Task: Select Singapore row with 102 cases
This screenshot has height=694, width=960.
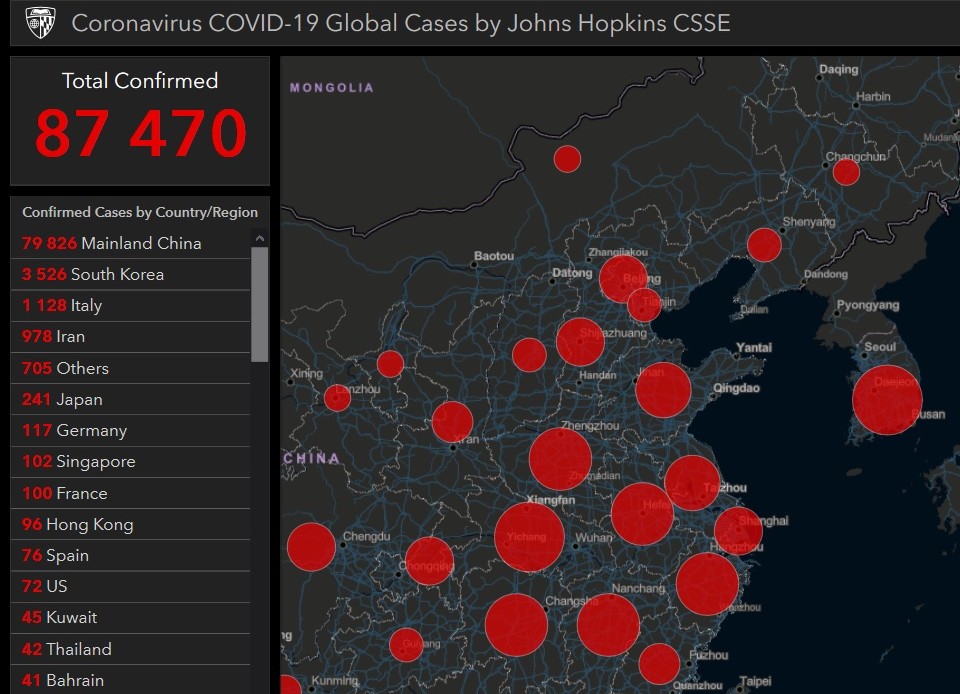Action: coord(130,461)
